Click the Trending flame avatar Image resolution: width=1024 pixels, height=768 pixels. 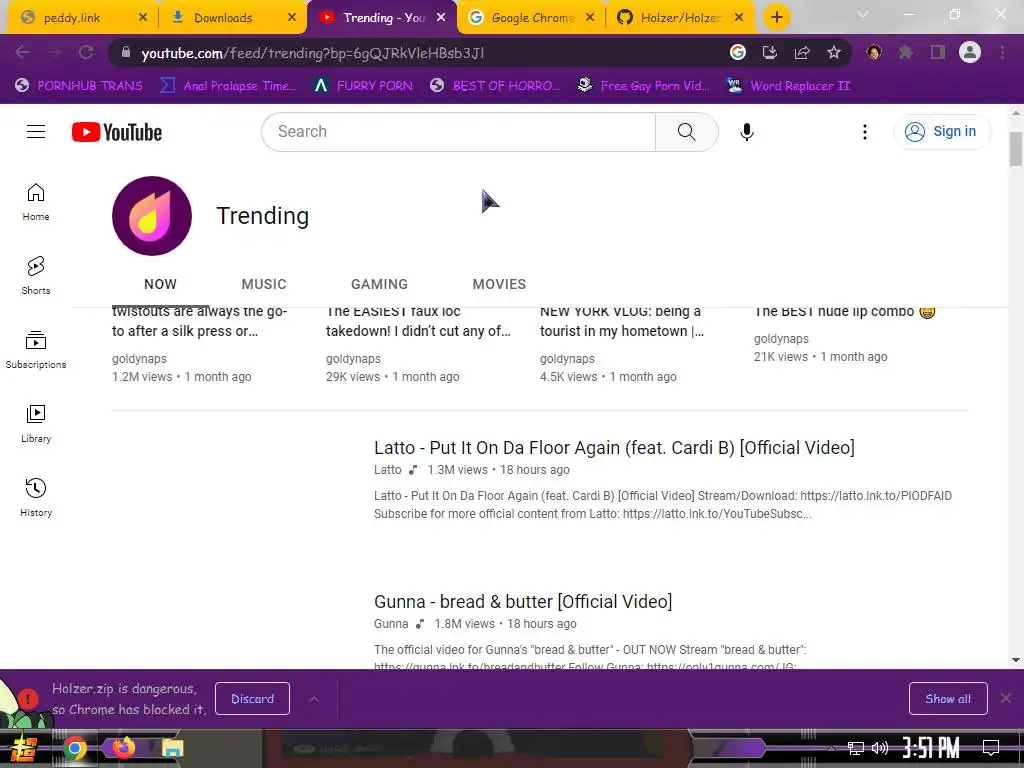pos(152,216)
